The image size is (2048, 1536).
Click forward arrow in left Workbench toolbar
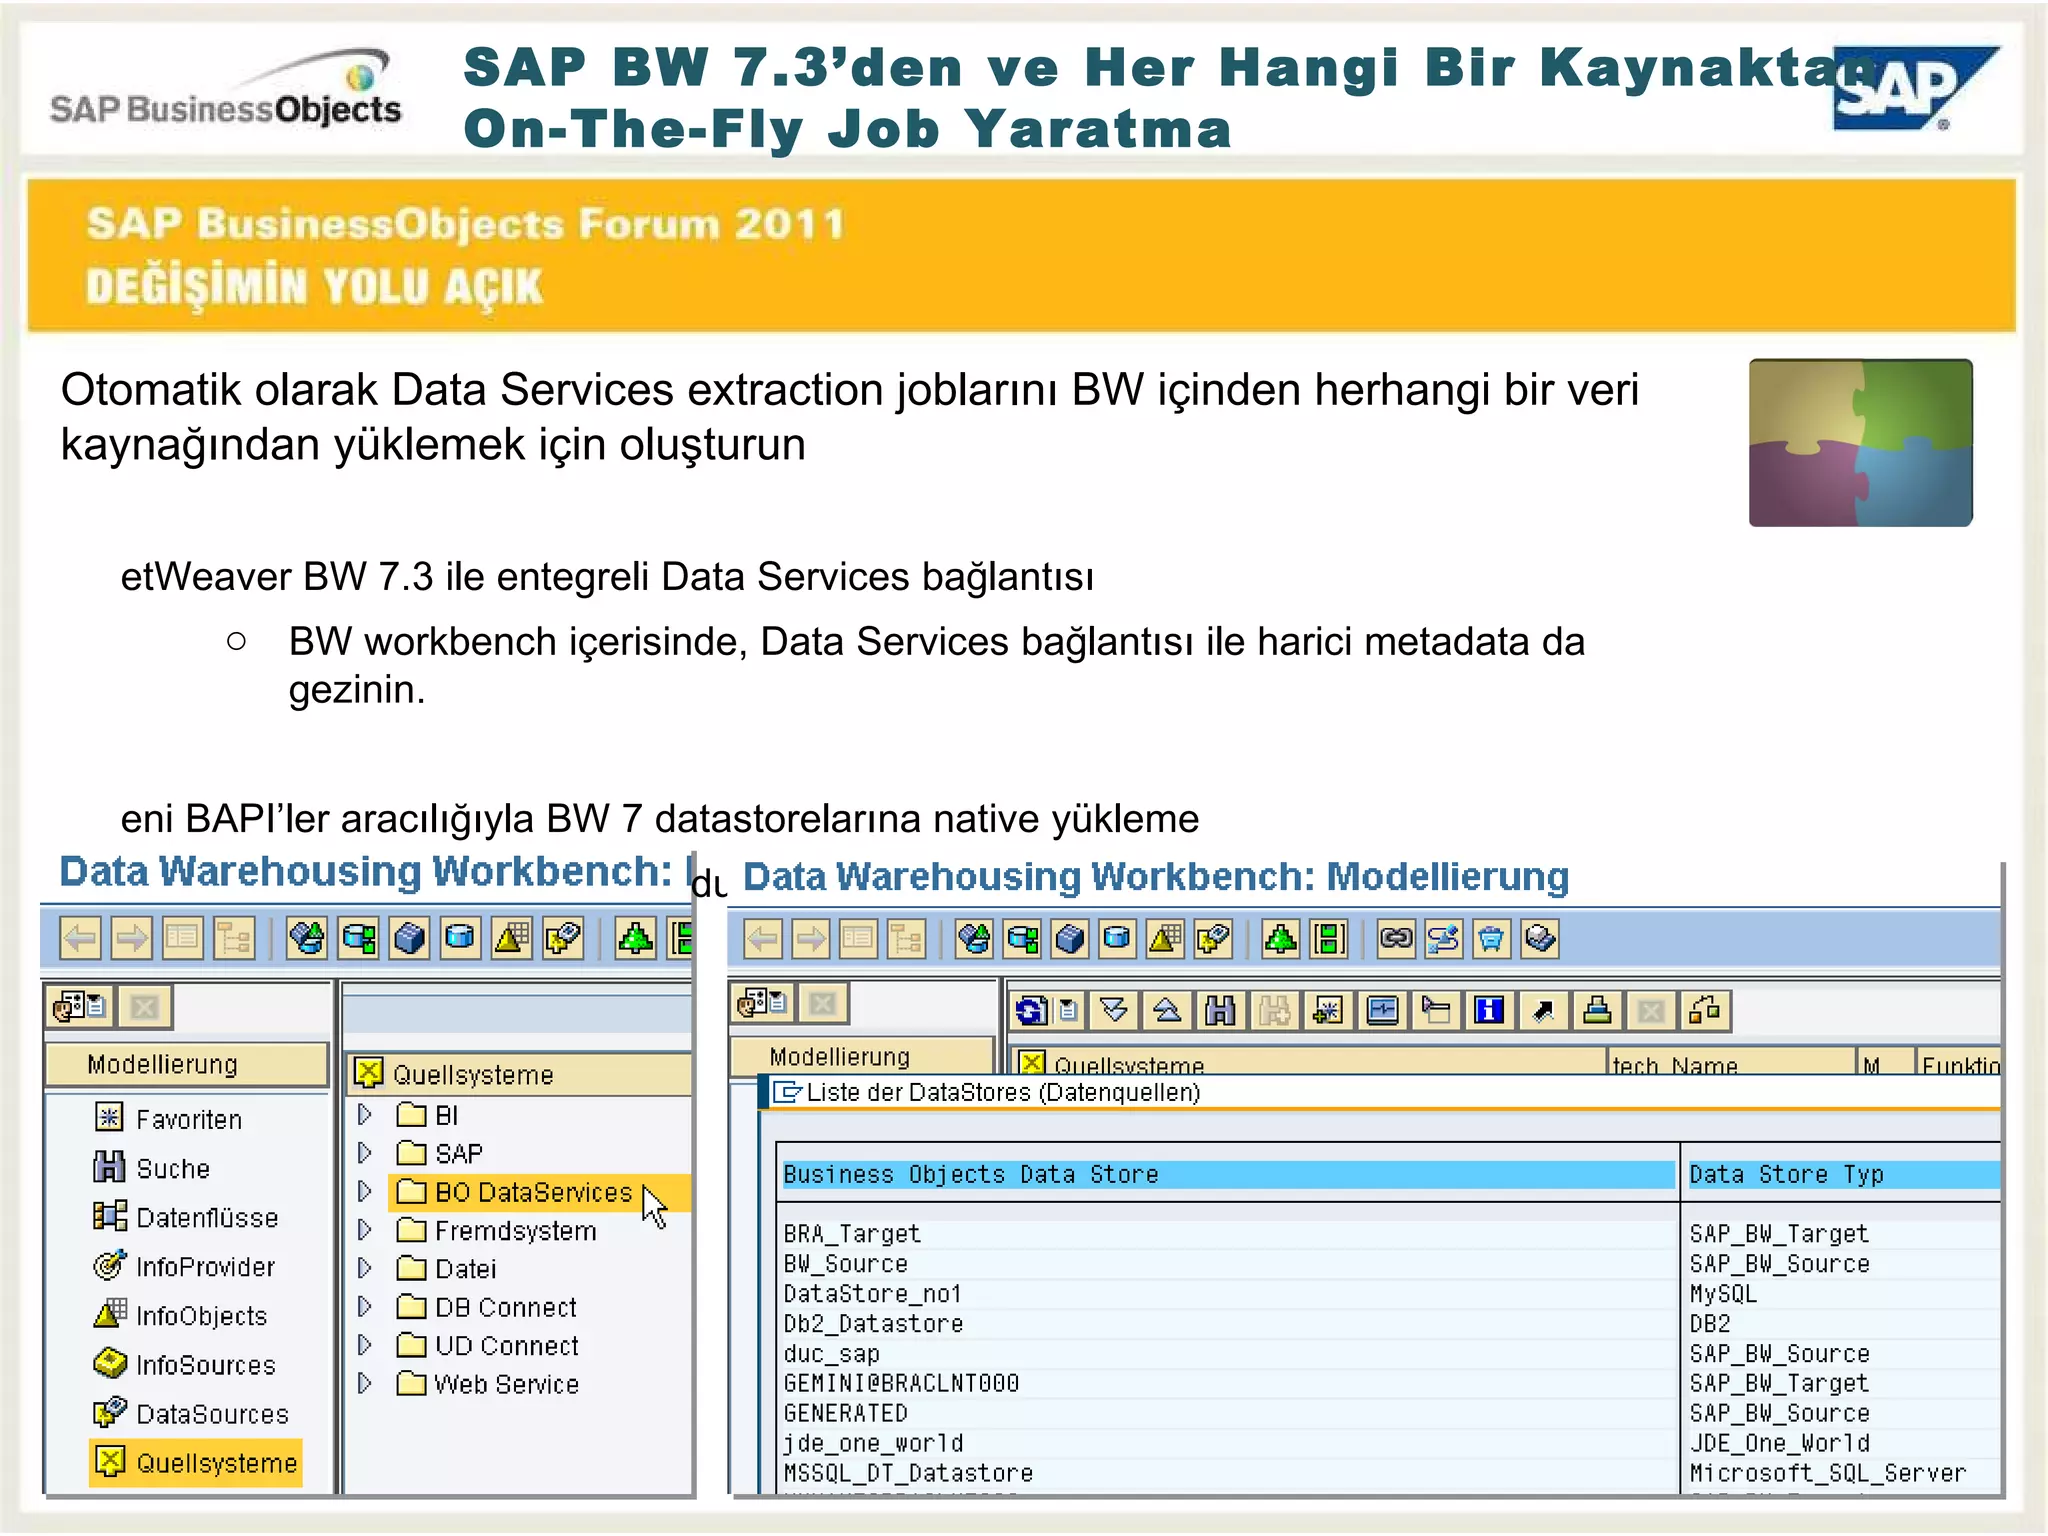(x=131, y=938)
